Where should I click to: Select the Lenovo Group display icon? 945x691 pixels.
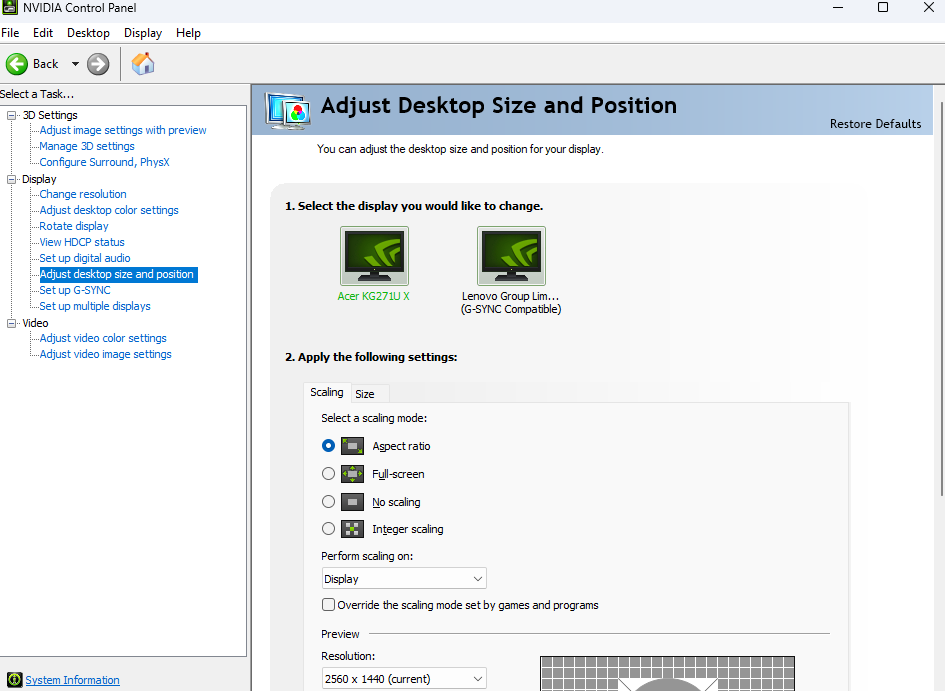[x=511, y=255]
